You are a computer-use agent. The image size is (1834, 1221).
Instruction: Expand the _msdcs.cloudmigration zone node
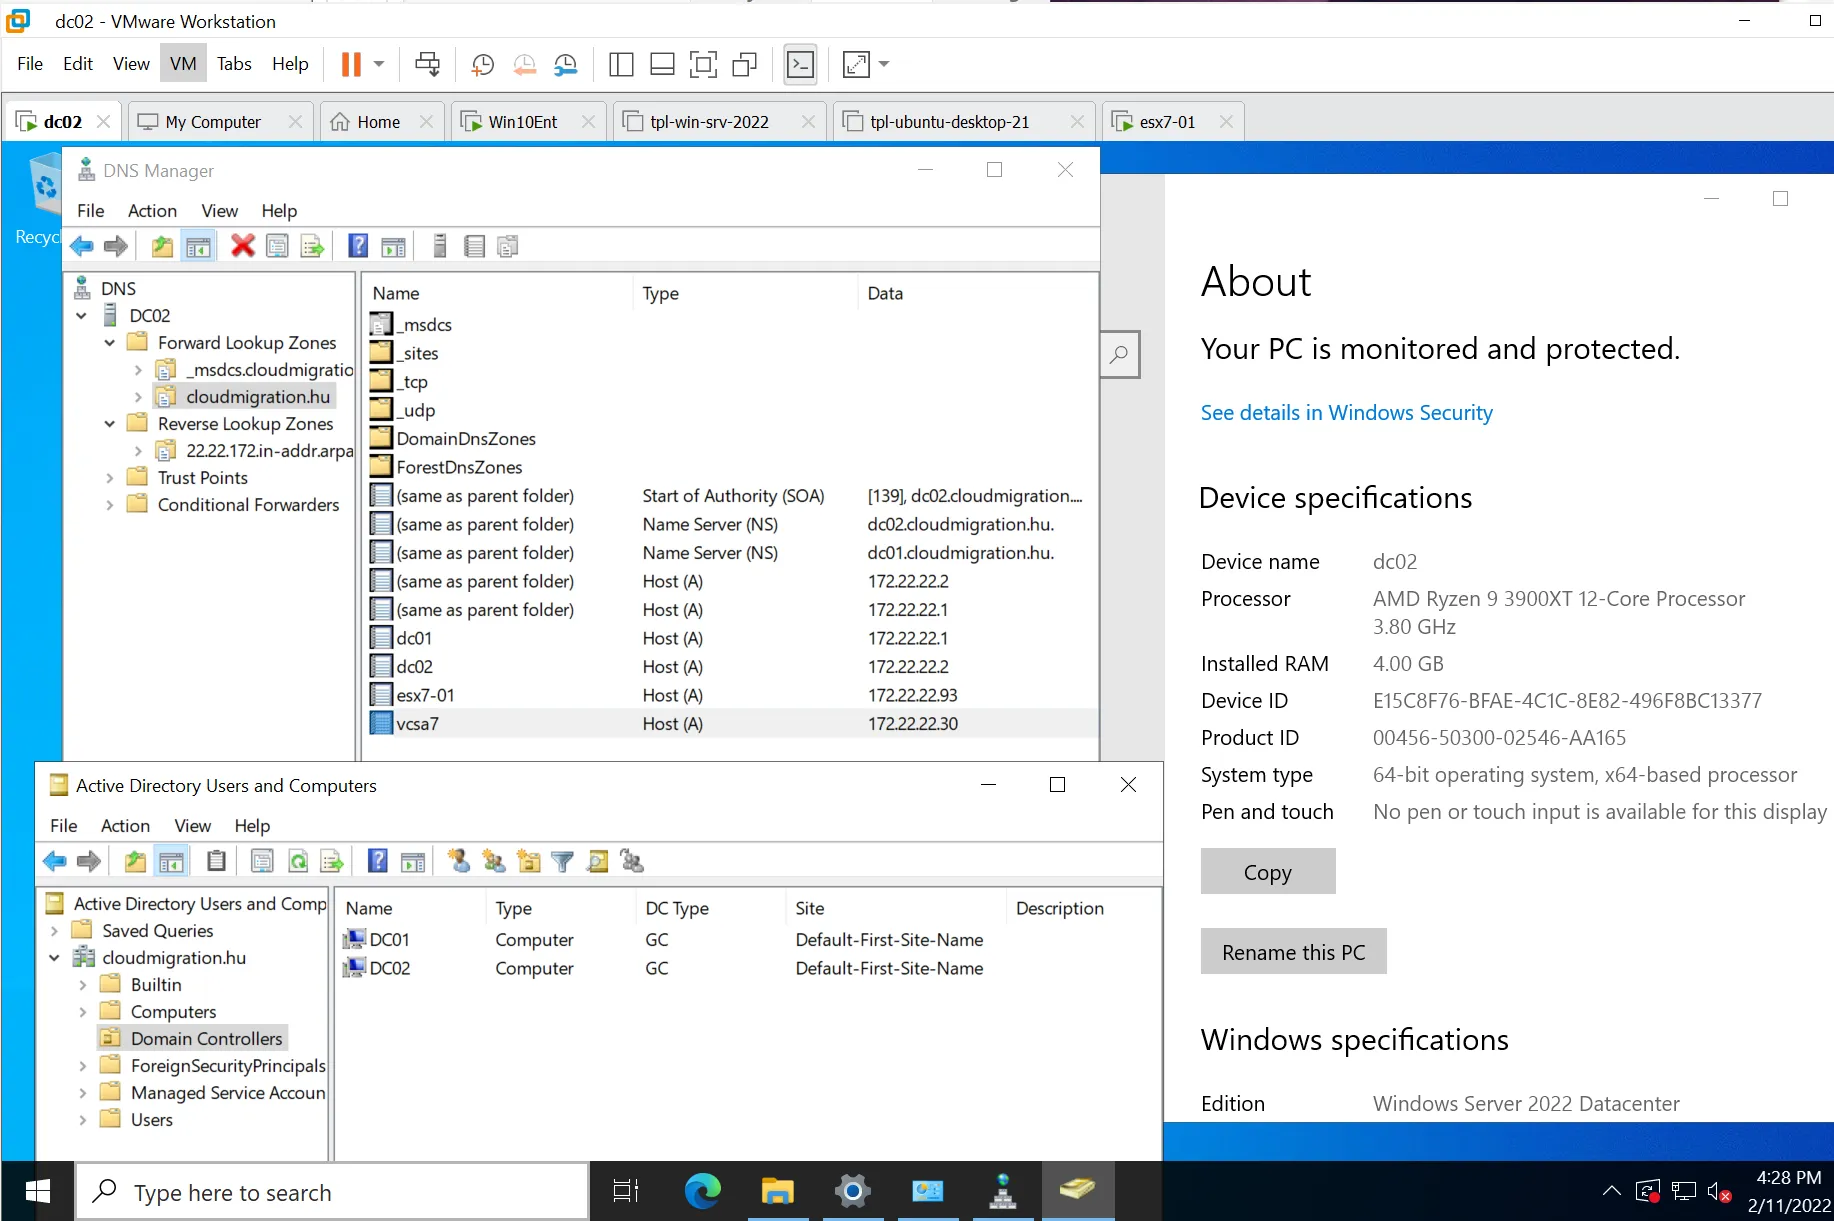pyautogui.click(x=138, y=370)
